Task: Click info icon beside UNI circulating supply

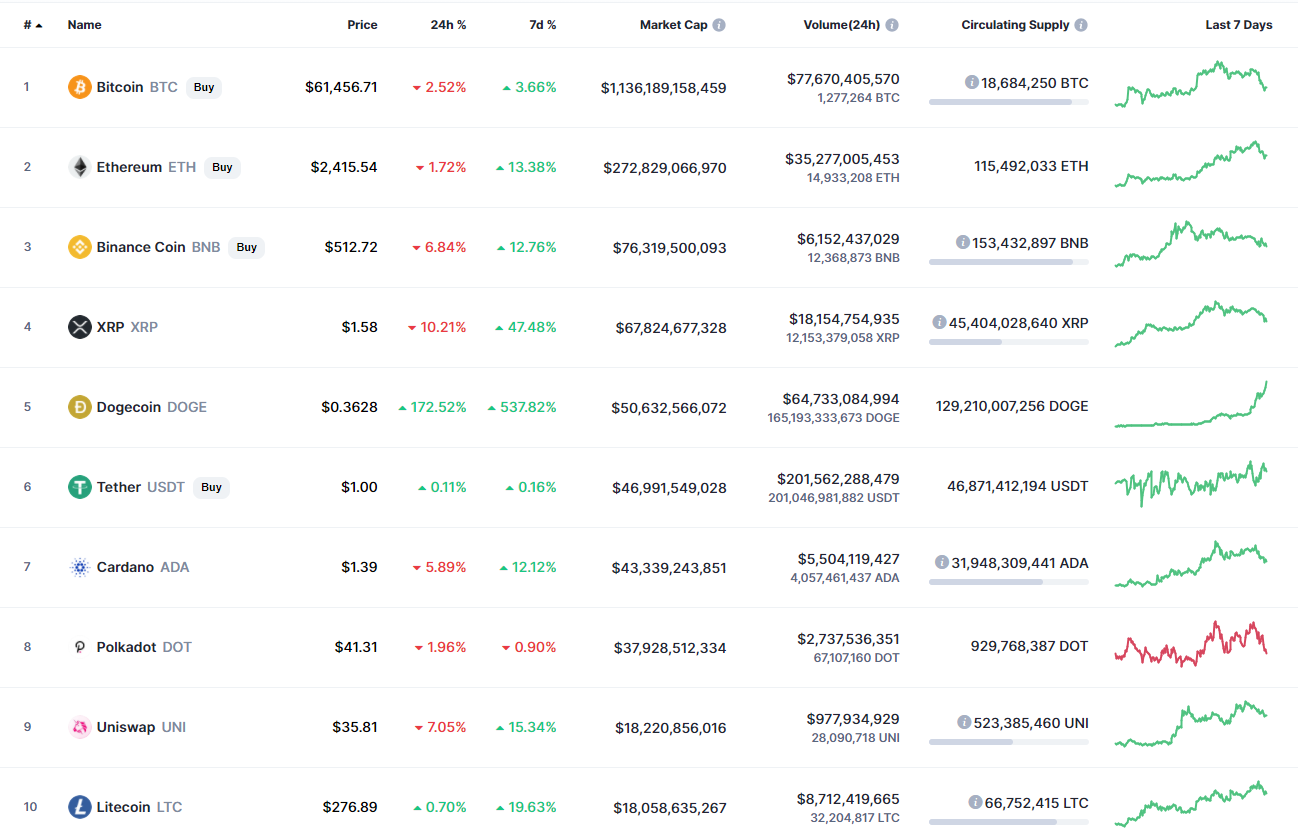Action: coord(964,722)
